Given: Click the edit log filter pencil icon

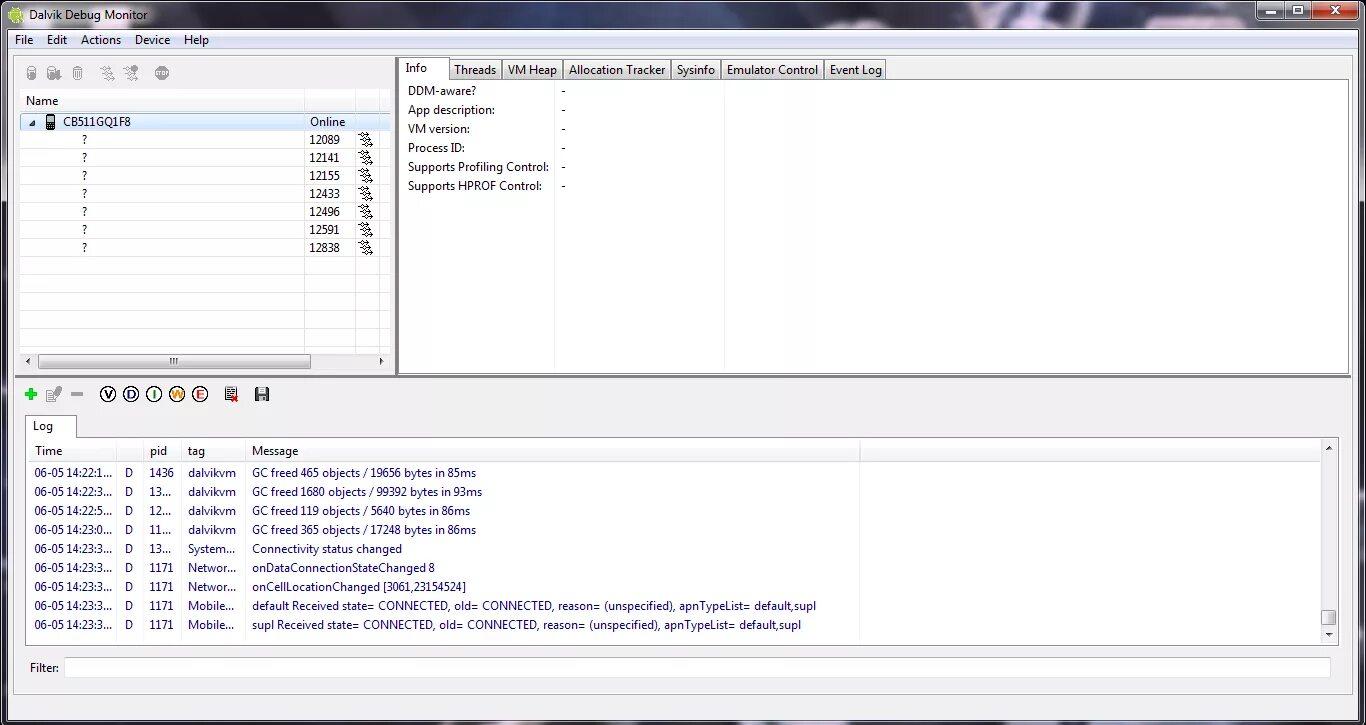Looking at the screenshot, I should click(54, 395).
